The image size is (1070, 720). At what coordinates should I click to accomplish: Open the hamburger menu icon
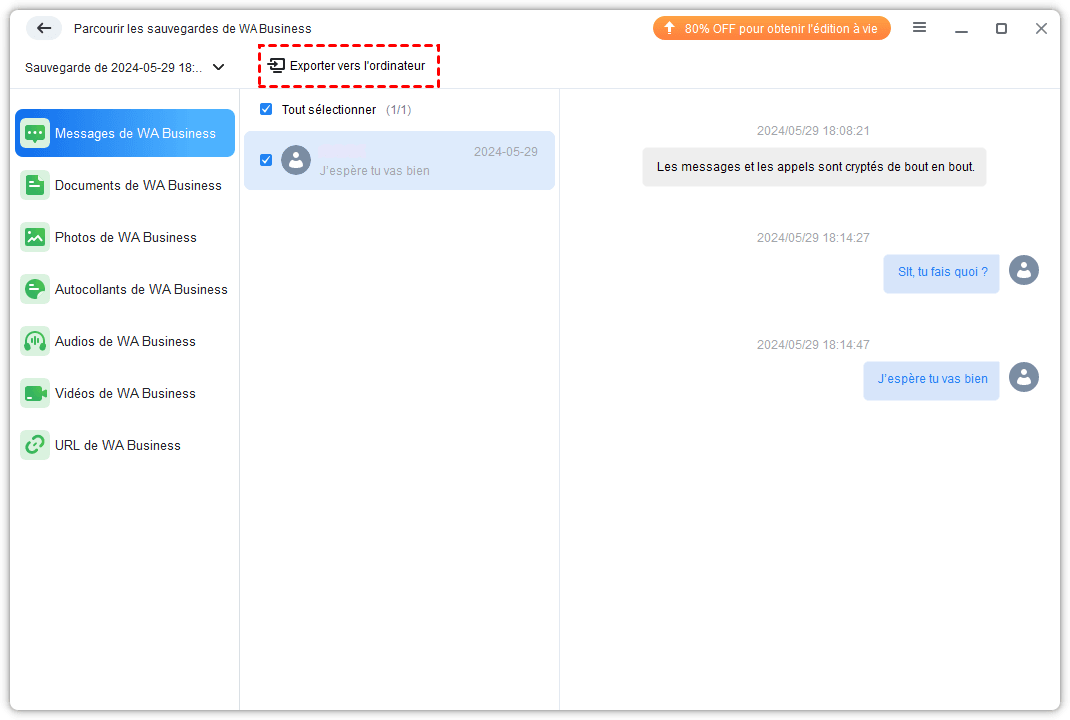tap(919, 28)
